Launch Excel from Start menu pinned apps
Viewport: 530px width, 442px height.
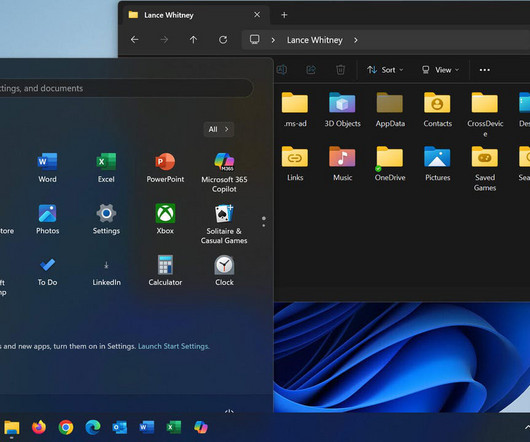coord(106,168)
